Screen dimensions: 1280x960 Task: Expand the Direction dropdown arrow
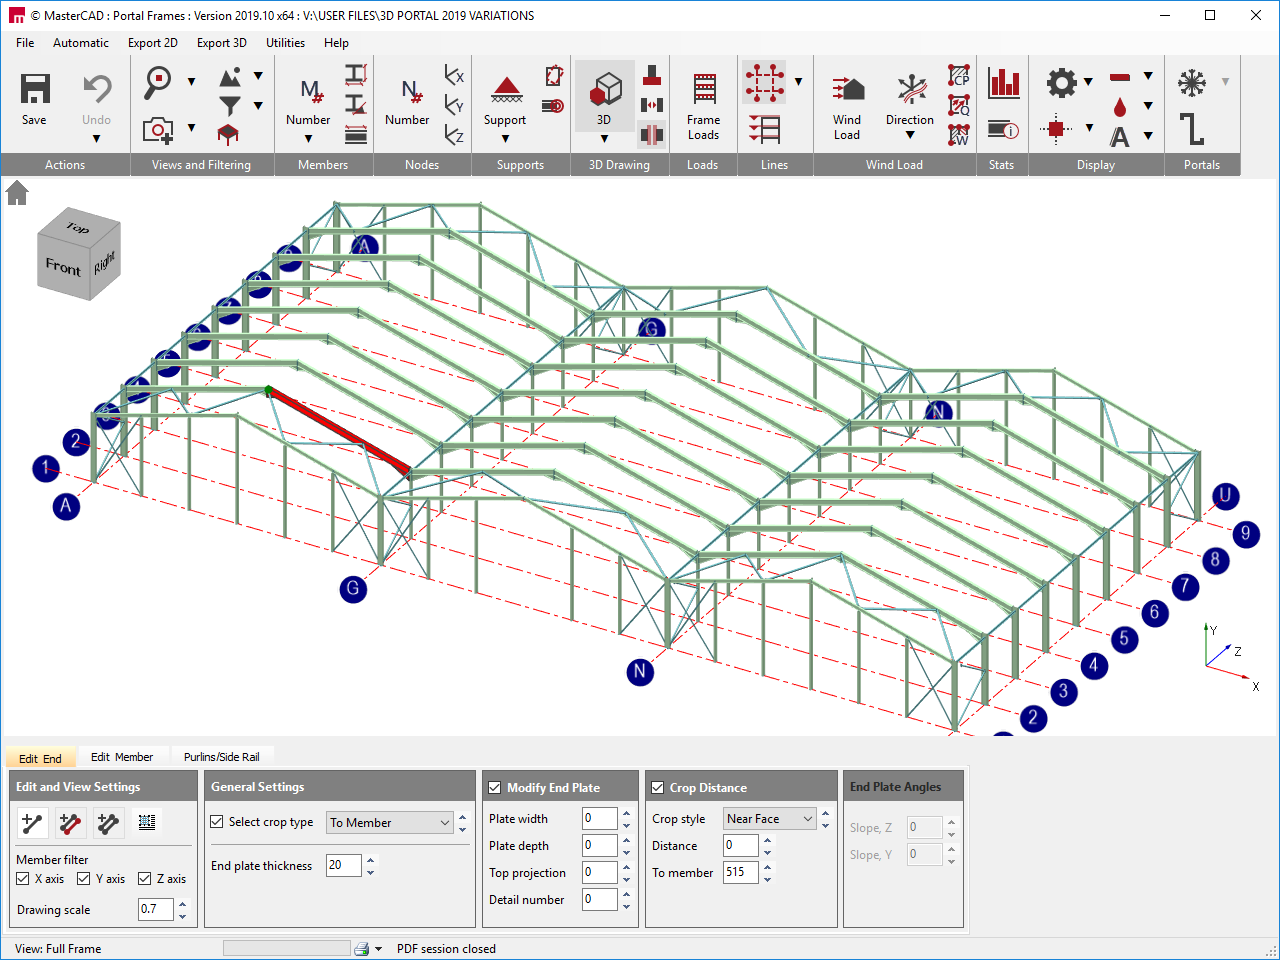pos(910,136)
